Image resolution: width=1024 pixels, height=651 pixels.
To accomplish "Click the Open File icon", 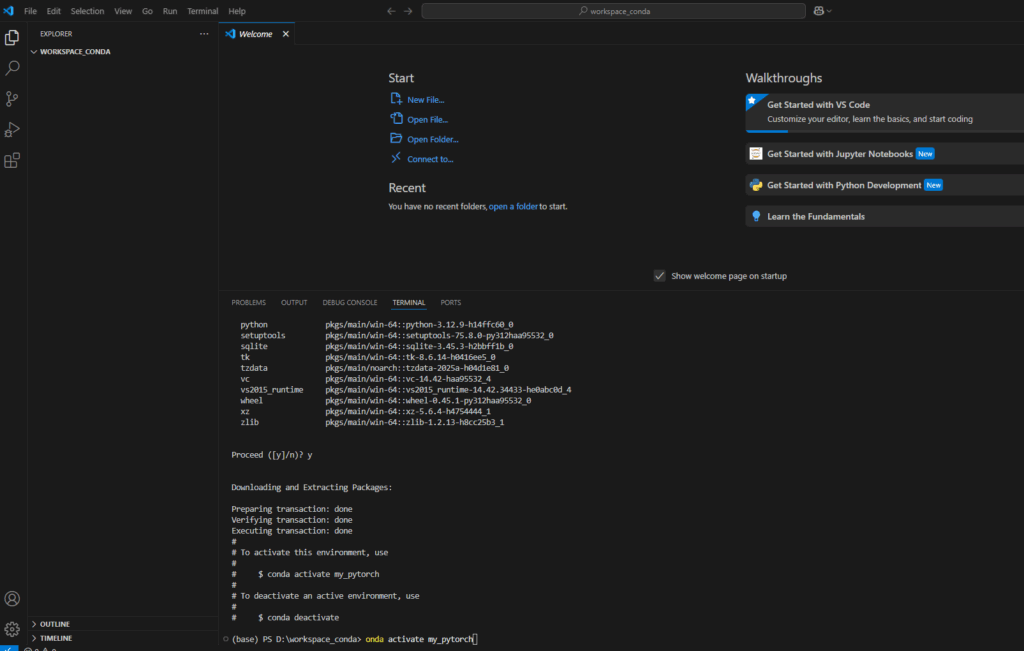I will (x=396, y=118).
